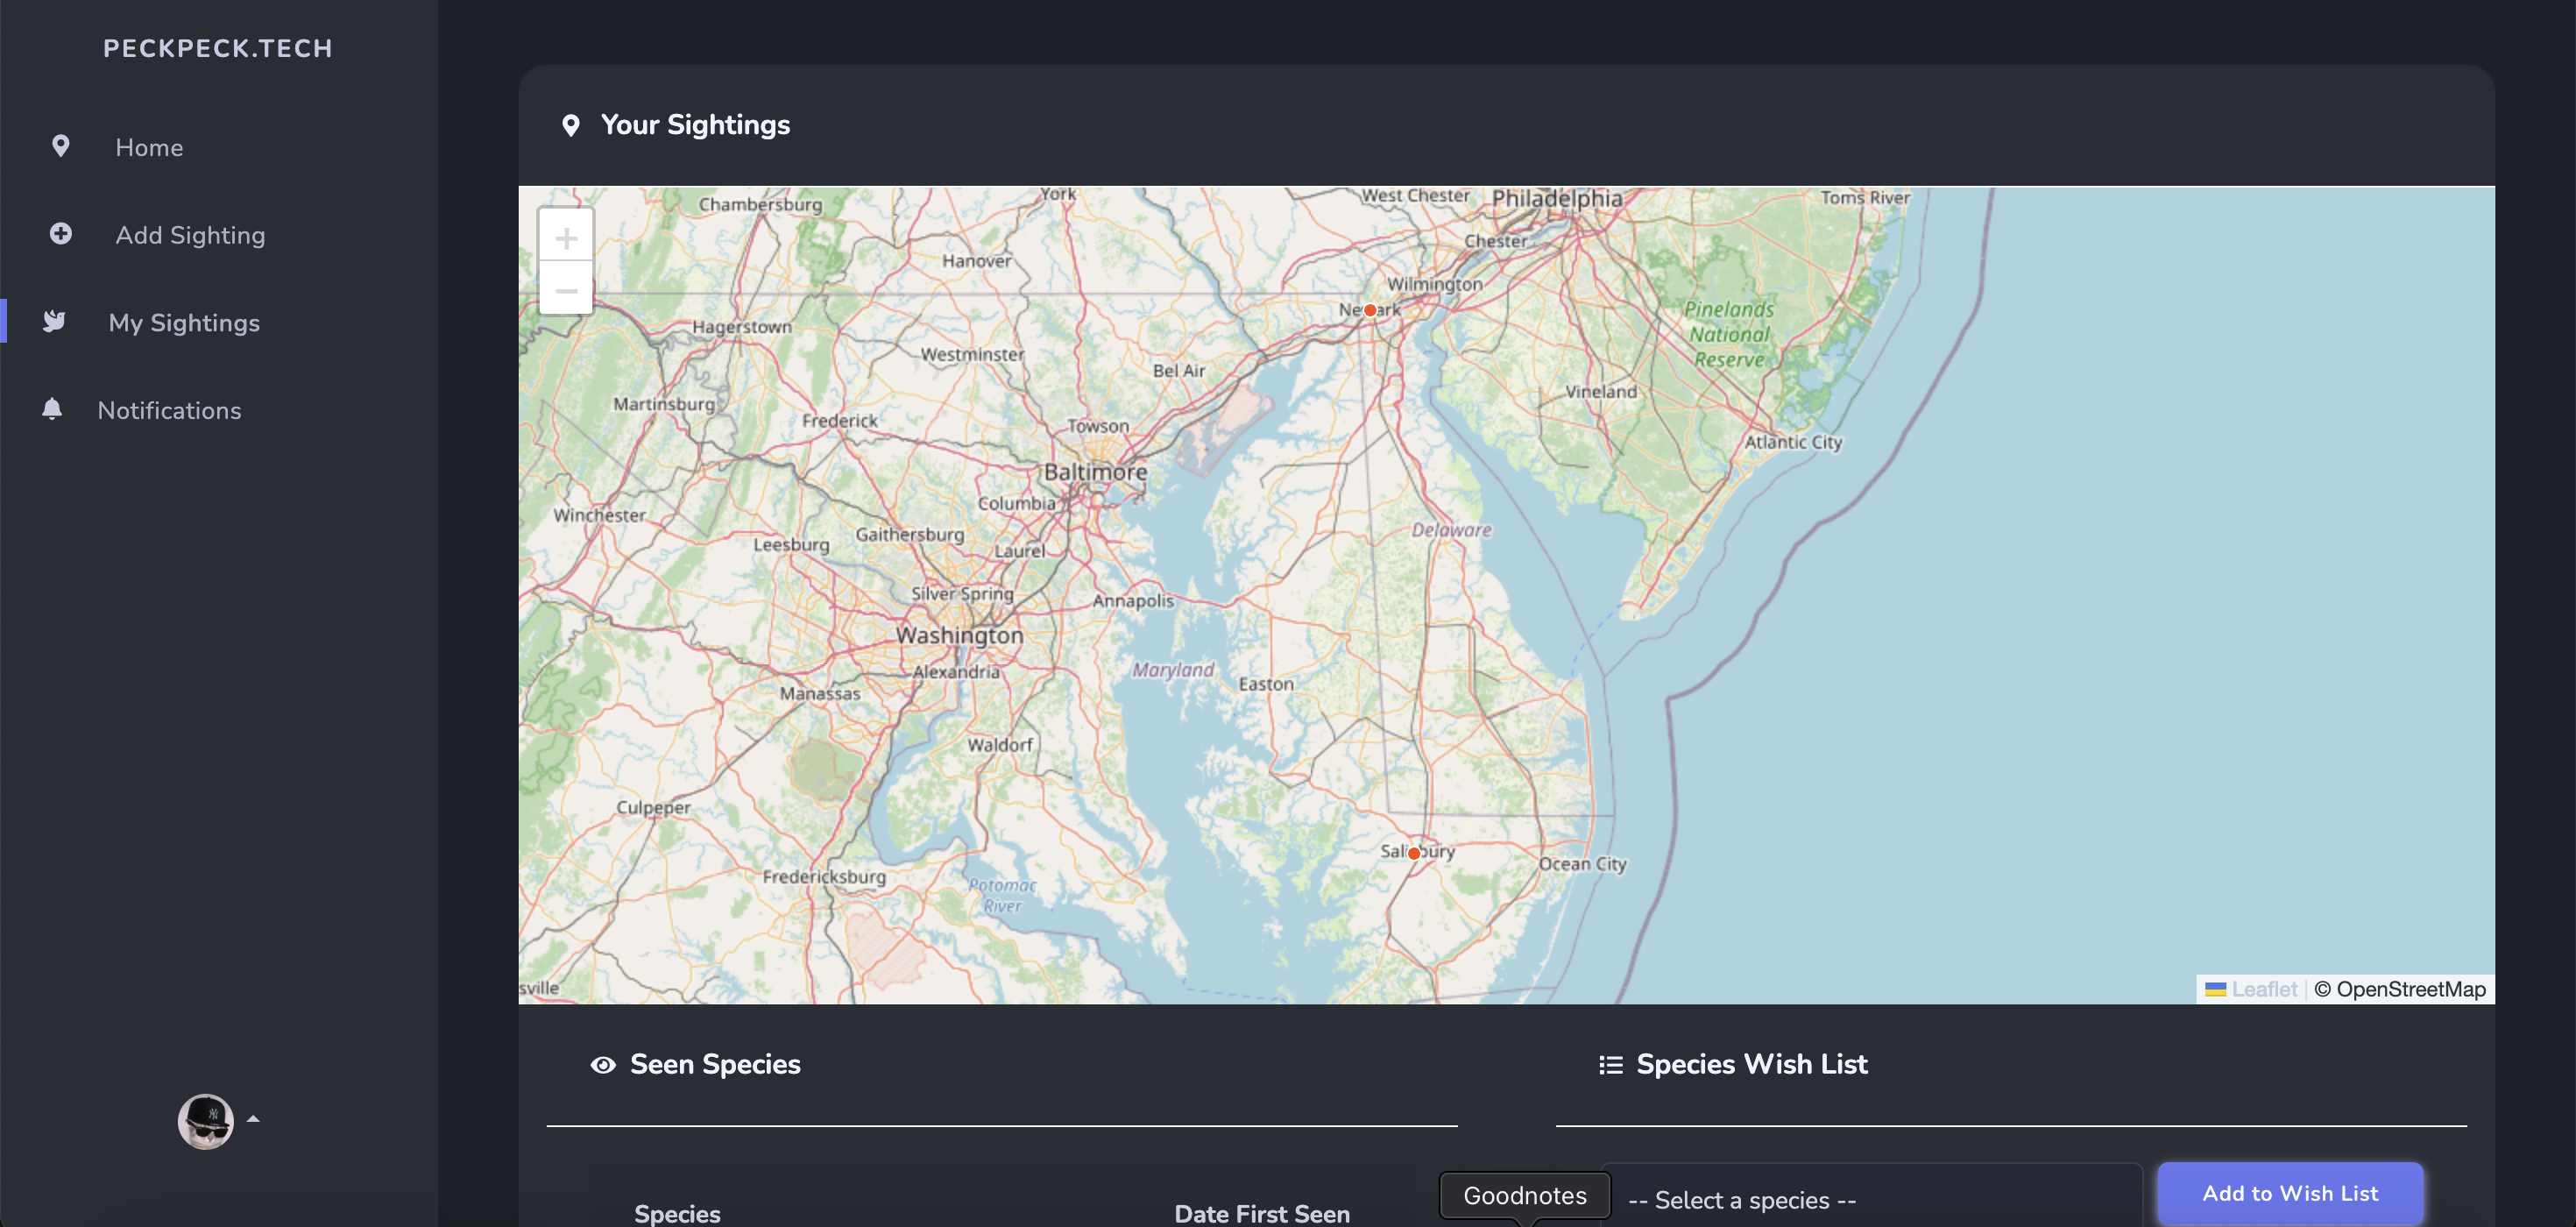Zoom out the map with minus button
Viewport: 2576px width, 1227px height.
(566, 291)
